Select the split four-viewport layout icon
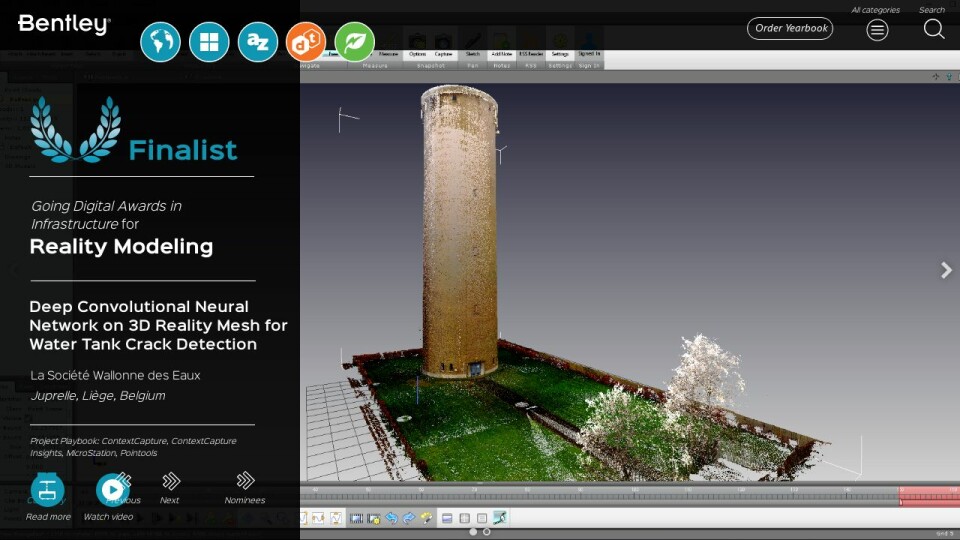The width and height of the screenshot is (960, 540). pos(465,518)
